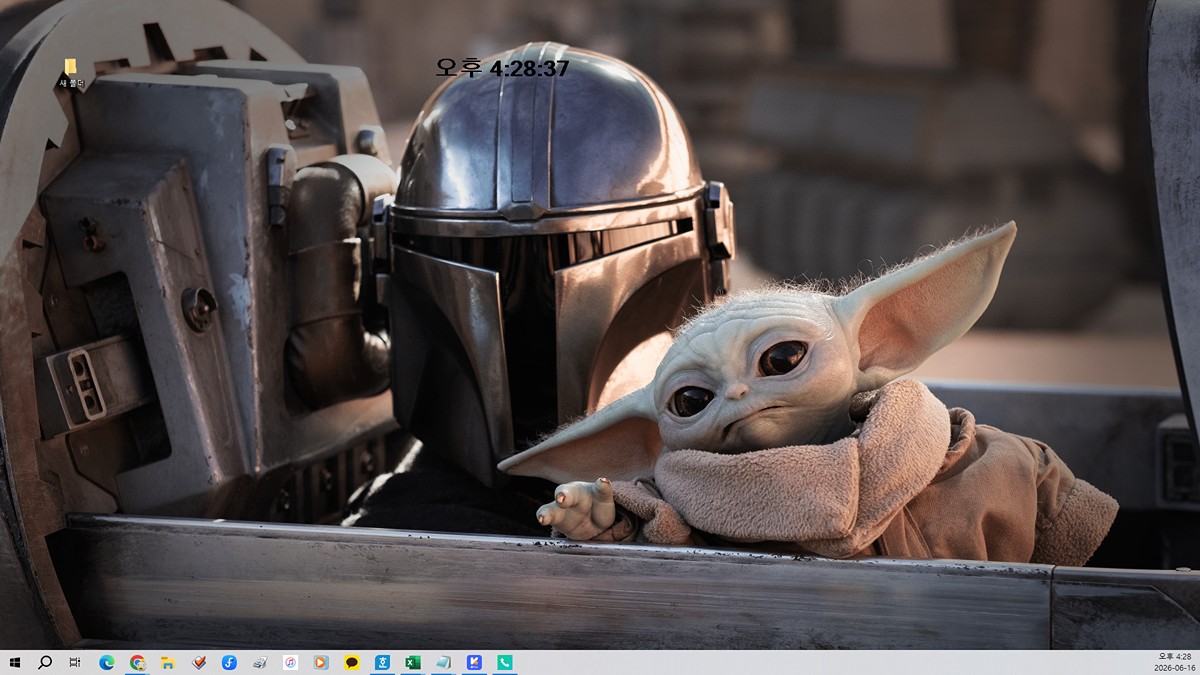
Task: Open the blue download-arrow app icon
Action: (x=382, y=662)
